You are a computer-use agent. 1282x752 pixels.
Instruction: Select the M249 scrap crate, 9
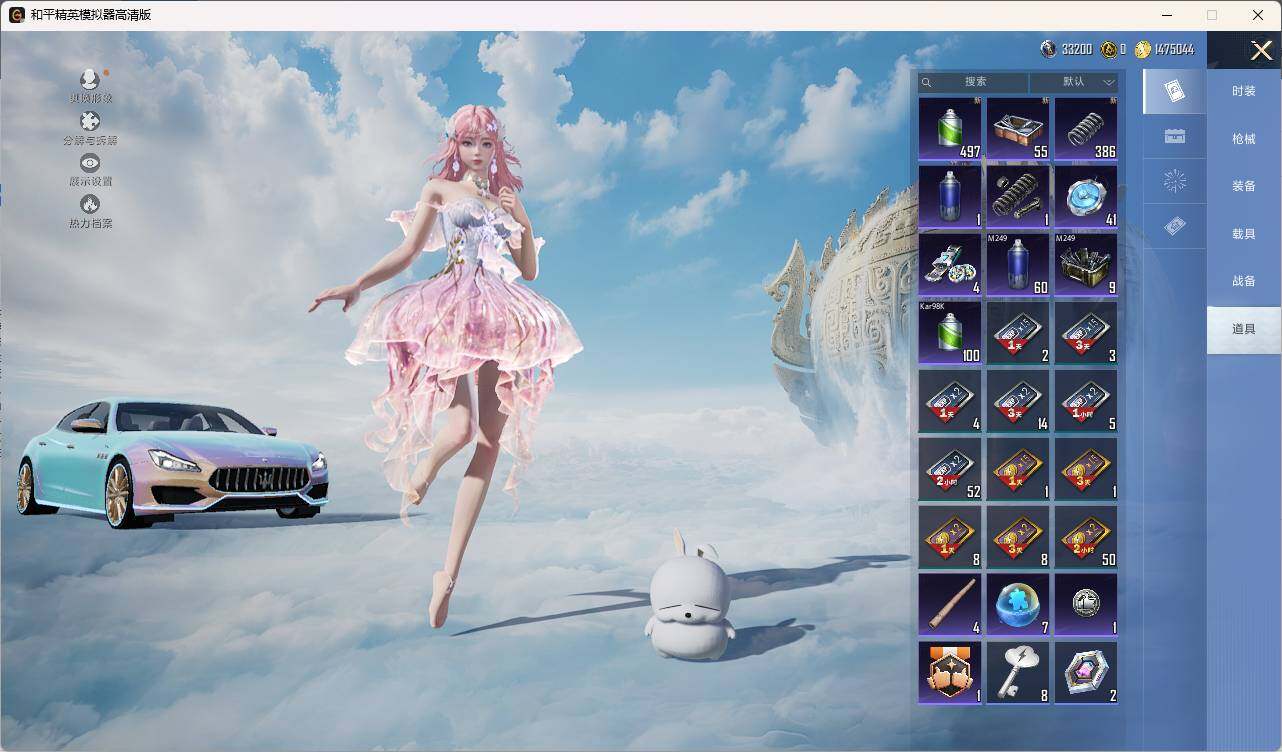pos(1086,264)
